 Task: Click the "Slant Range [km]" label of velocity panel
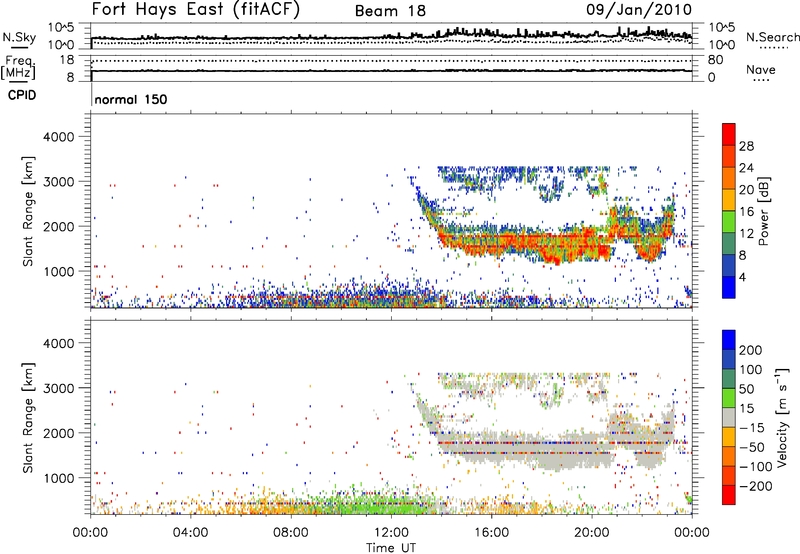[28, 418]
